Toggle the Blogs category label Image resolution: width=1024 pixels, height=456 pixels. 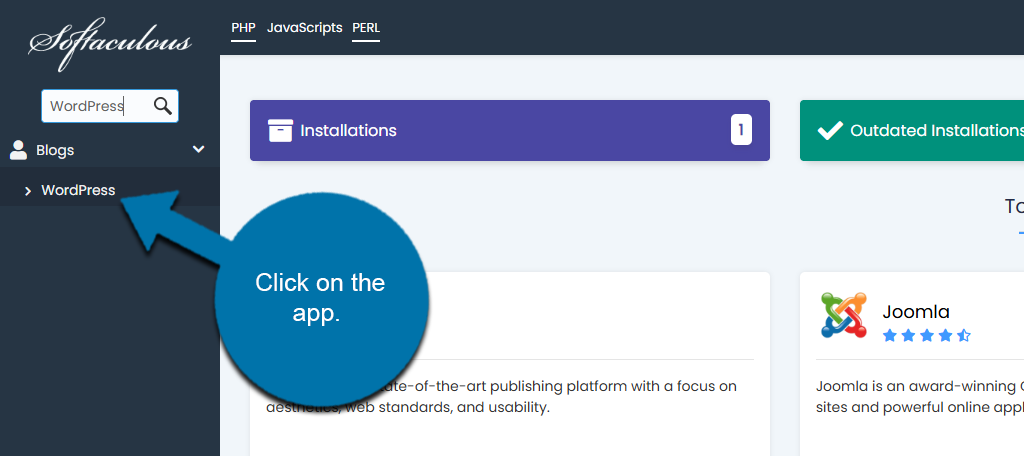[x=55, y=150]
